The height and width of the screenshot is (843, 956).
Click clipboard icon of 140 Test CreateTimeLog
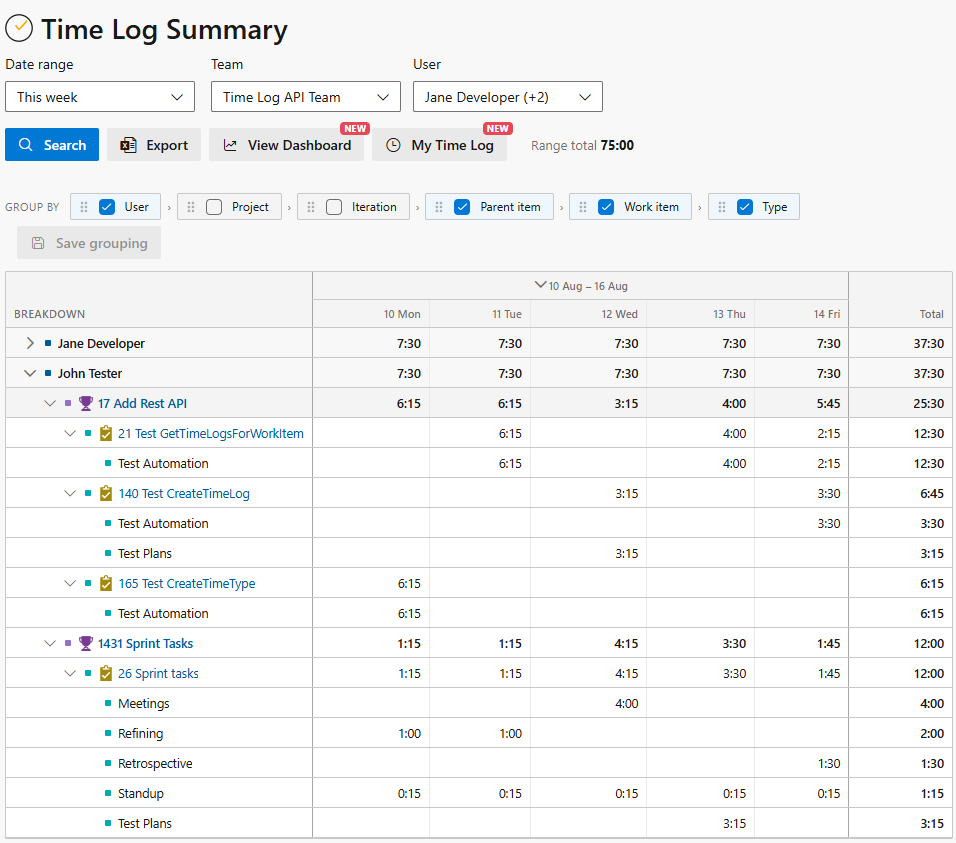click(x=106, y=493)
